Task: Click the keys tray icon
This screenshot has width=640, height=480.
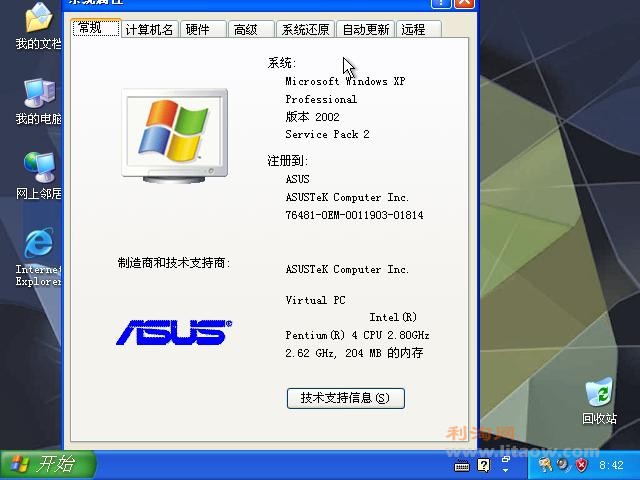Action: [545, 464]
